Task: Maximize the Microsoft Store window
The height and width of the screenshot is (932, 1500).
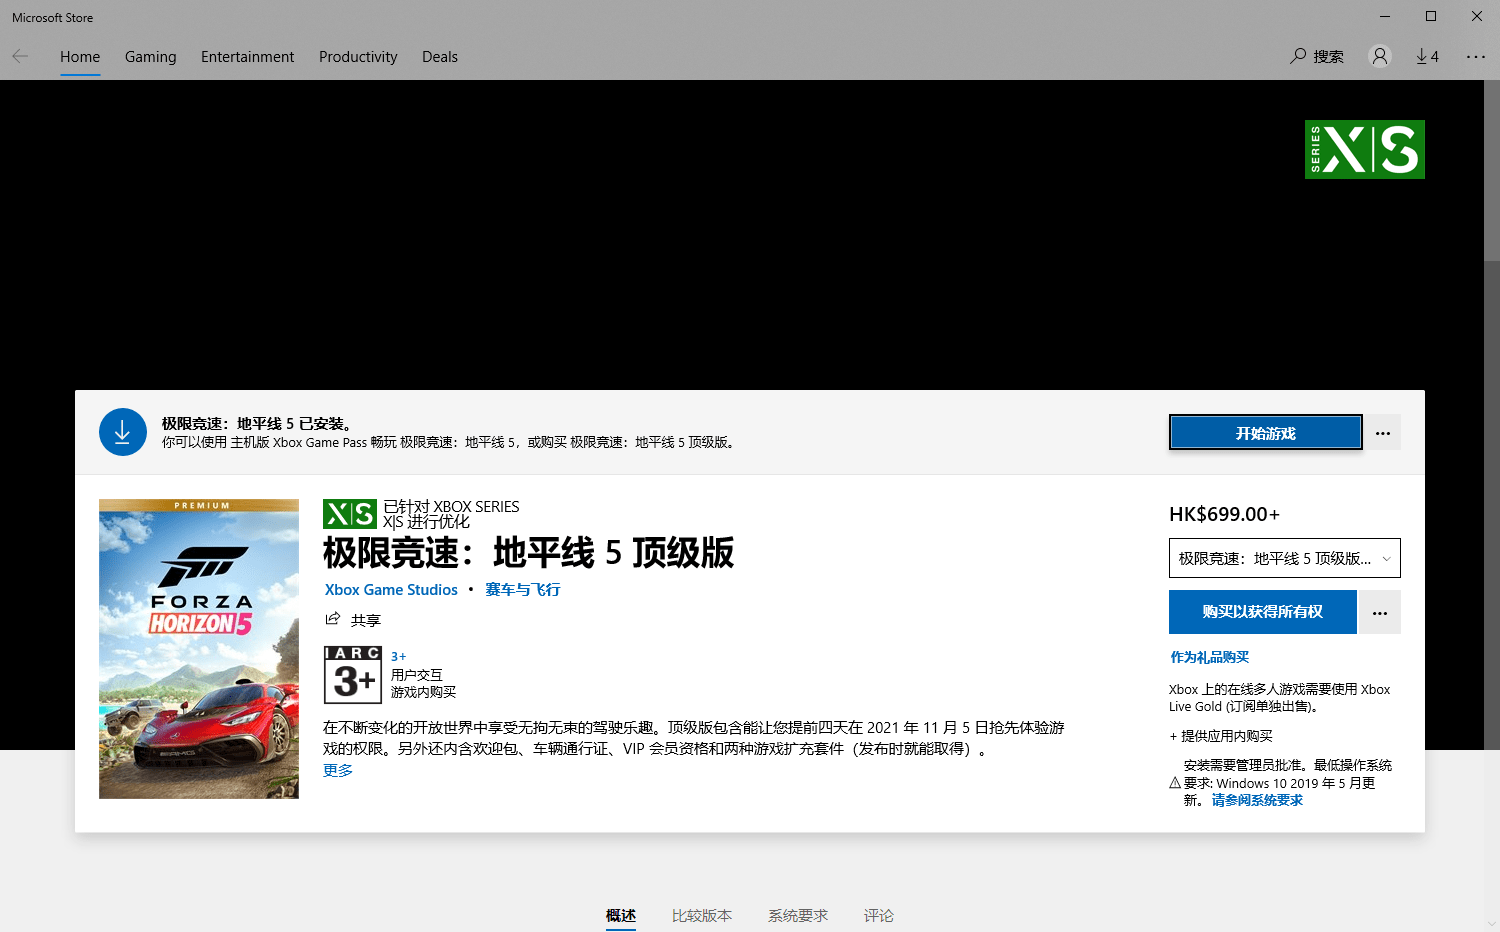Action: [1431, 16]
